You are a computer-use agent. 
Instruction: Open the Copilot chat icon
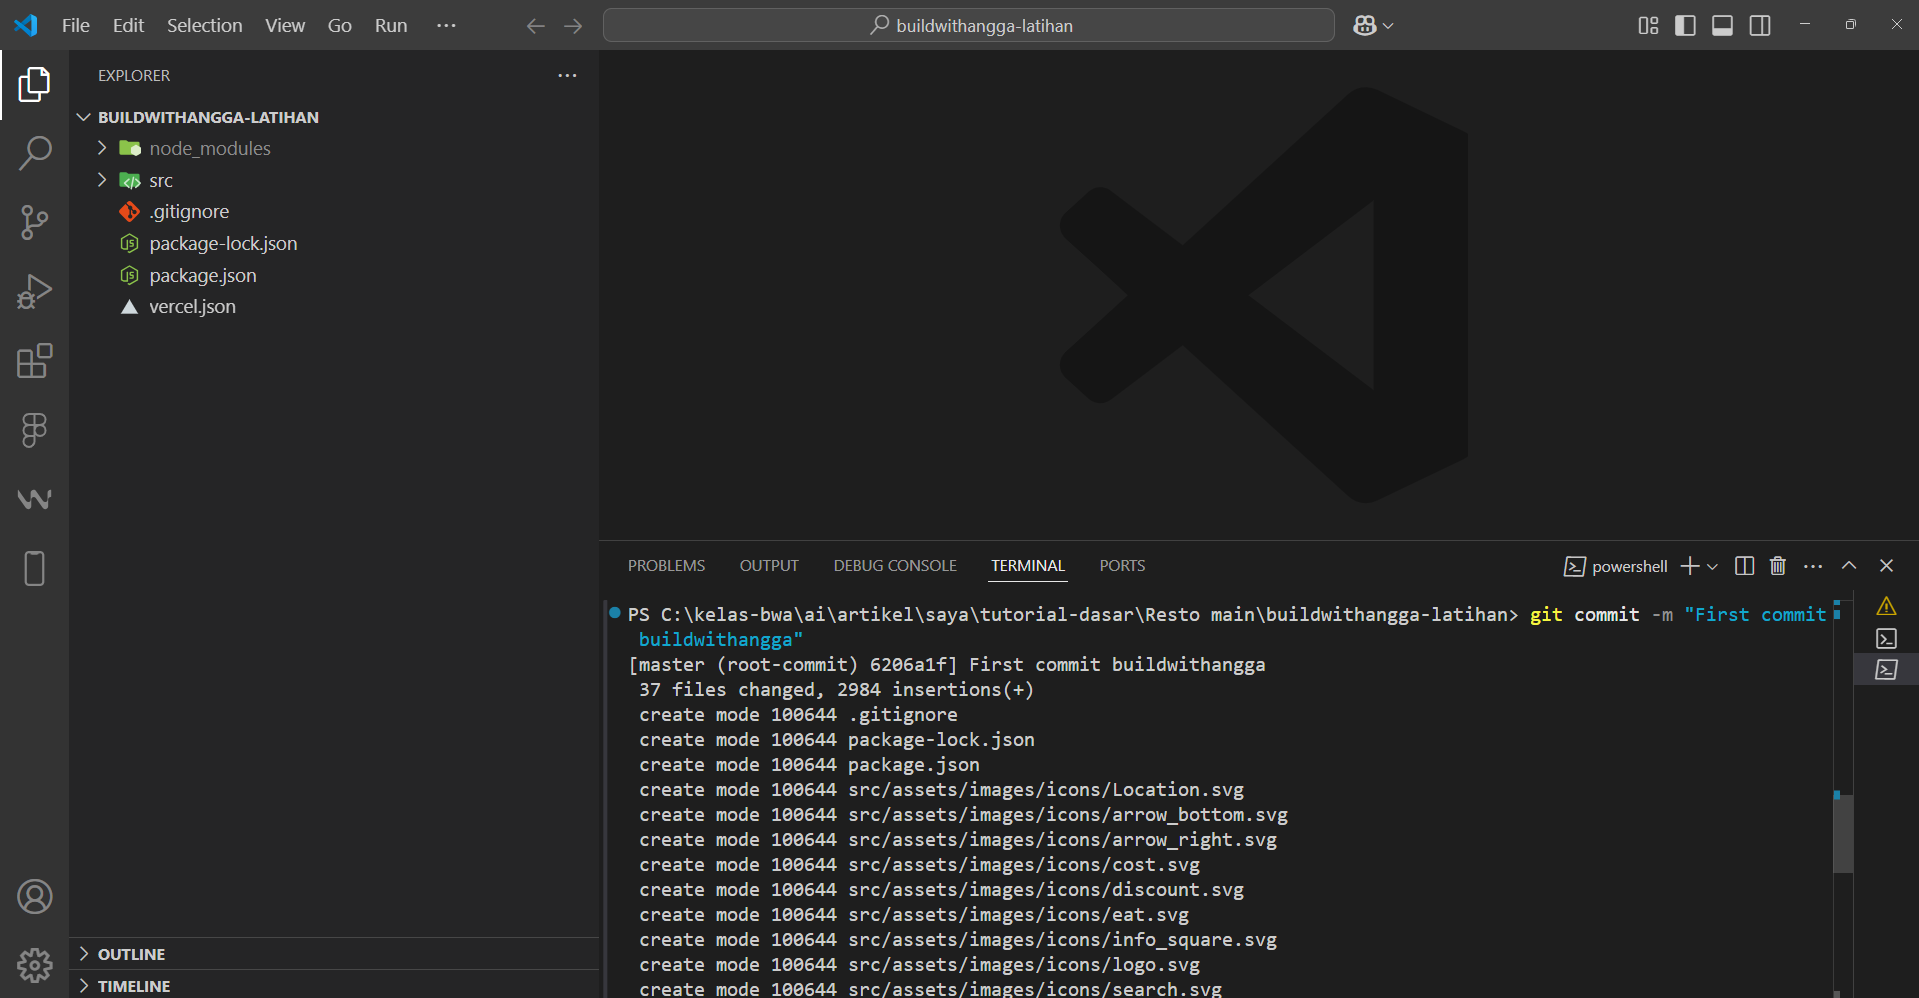(x=1365, y=26)
